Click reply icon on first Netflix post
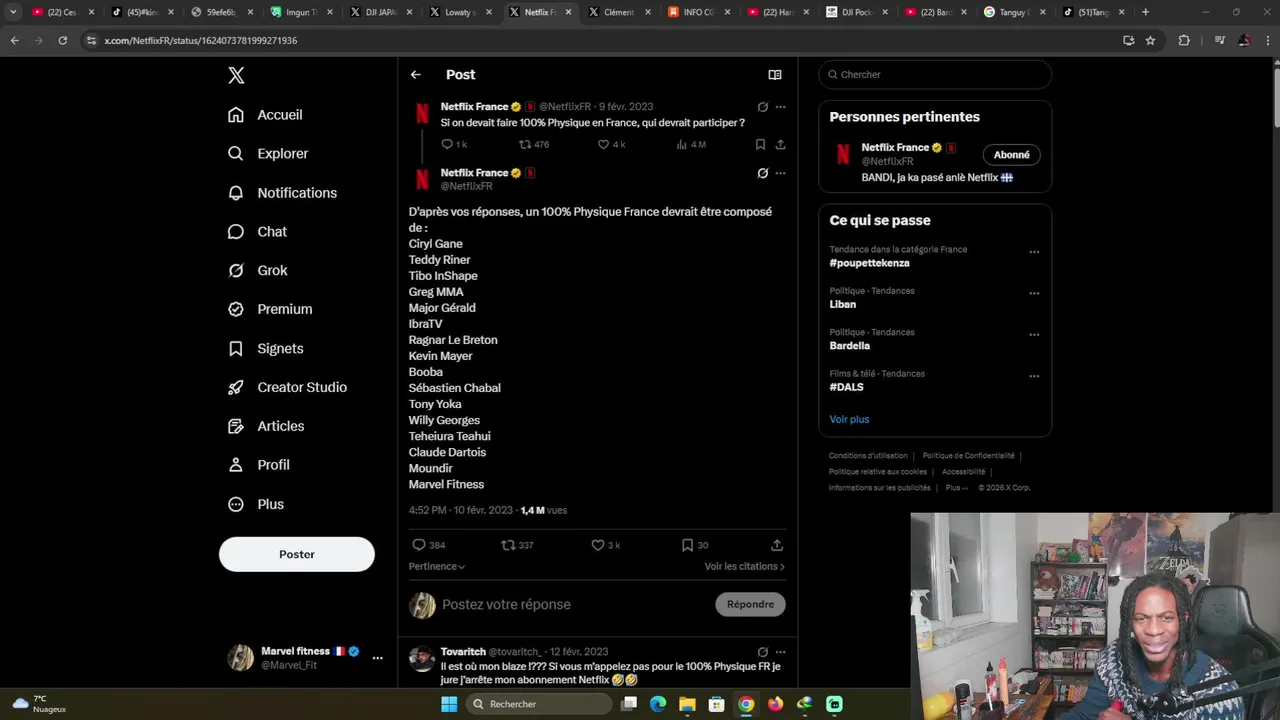 tap(447, 144)
